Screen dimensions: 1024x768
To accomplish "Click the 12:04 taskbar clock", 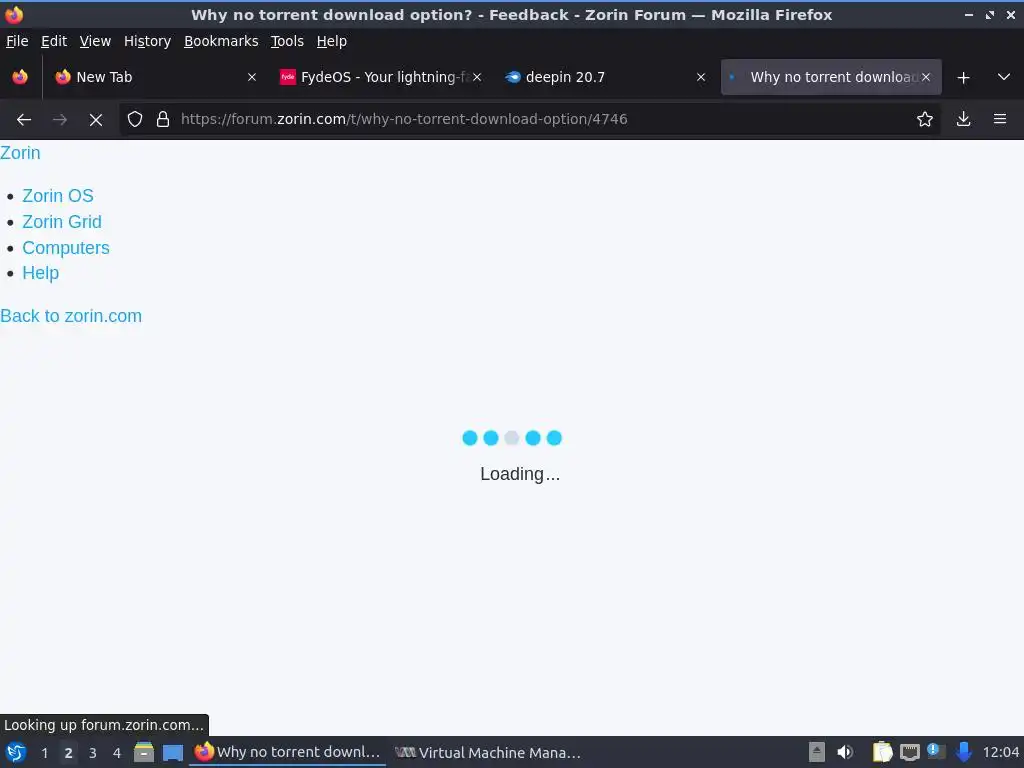I will coord(1000,752).
